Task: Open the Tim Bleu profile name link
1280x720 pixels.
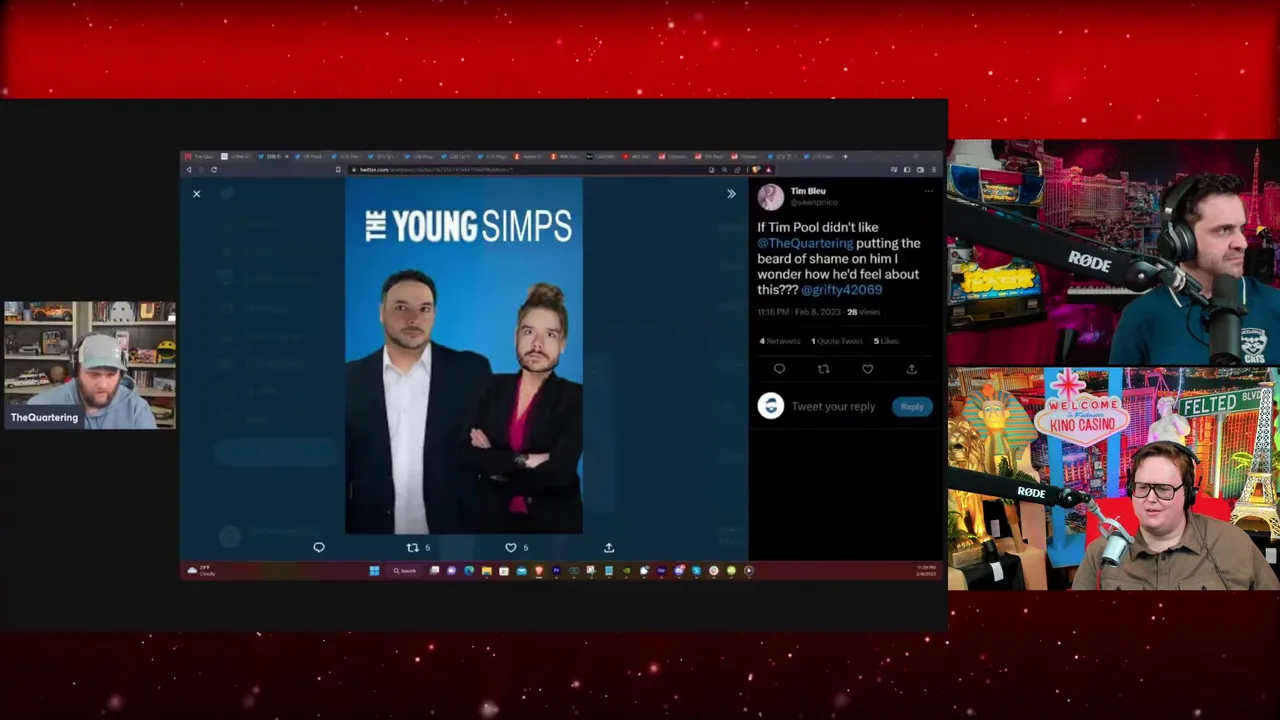Action: pos(808,191)
